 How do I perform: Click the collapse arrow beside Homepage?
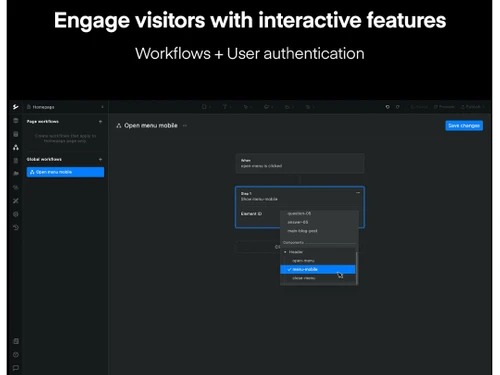[102, 107]
